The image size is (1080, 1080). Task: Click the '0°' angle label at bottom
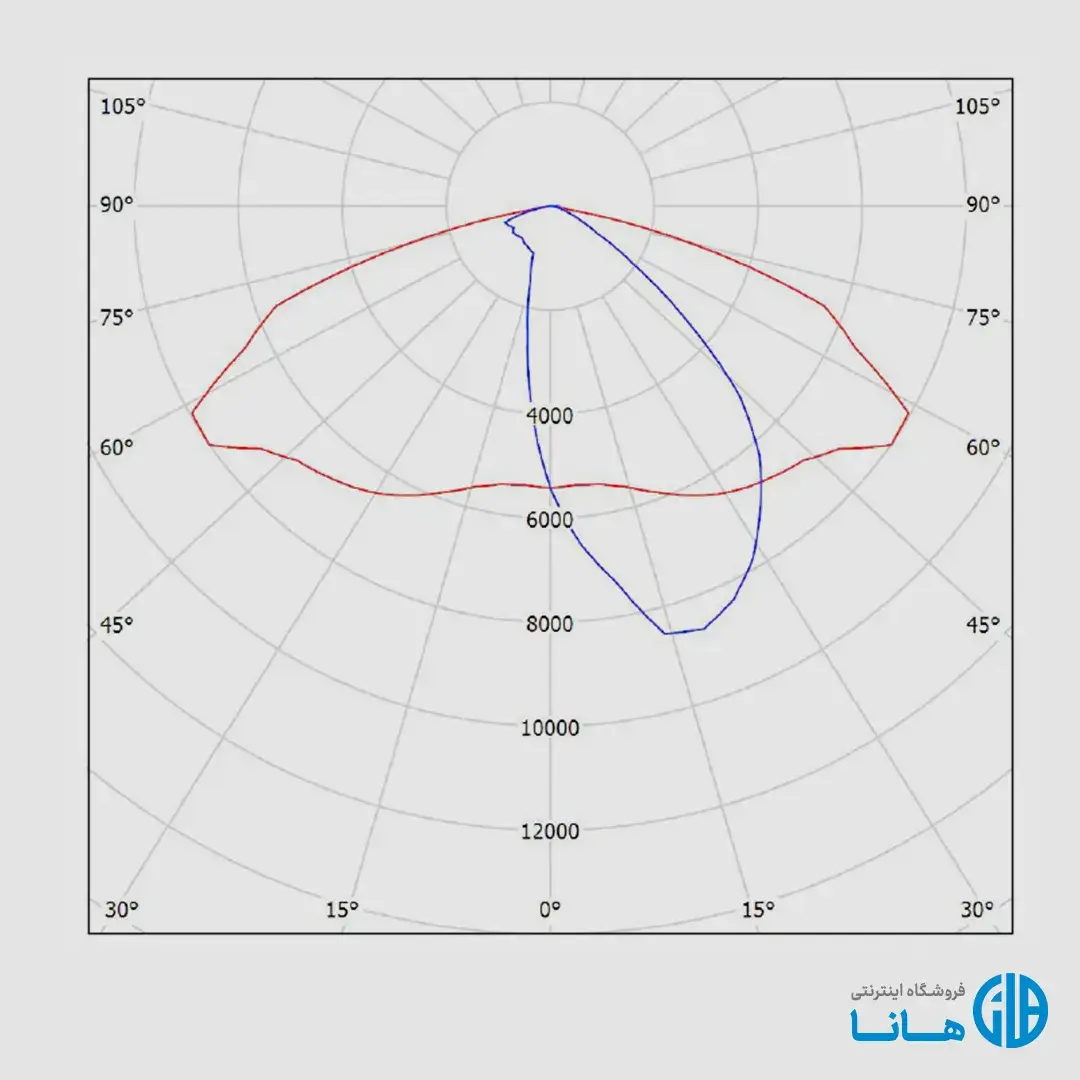[x=550, y=910]
